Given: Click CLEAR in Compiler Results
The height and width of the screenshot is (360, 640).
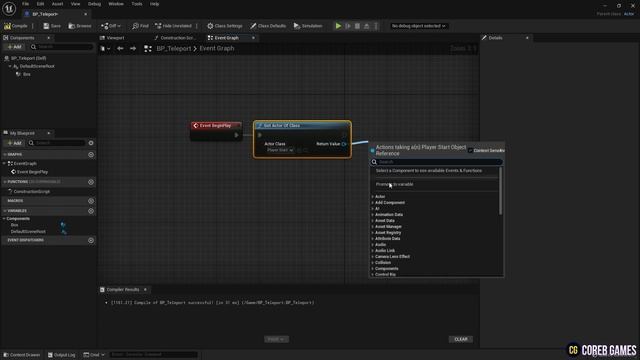Looking at the screenshot, I should 461,339.
